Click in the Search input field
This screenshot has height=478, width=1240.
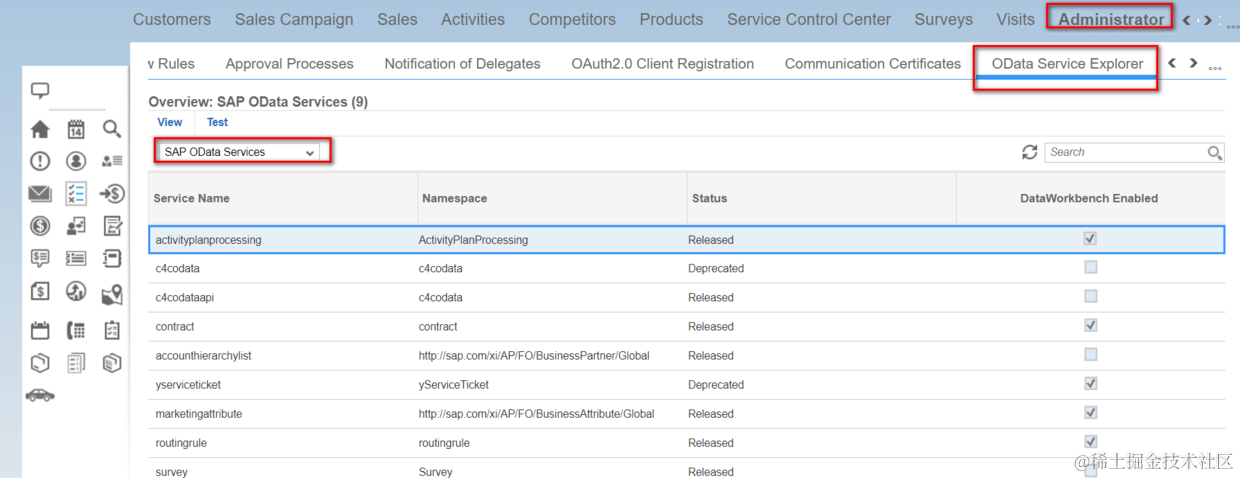click(1125, 152)
